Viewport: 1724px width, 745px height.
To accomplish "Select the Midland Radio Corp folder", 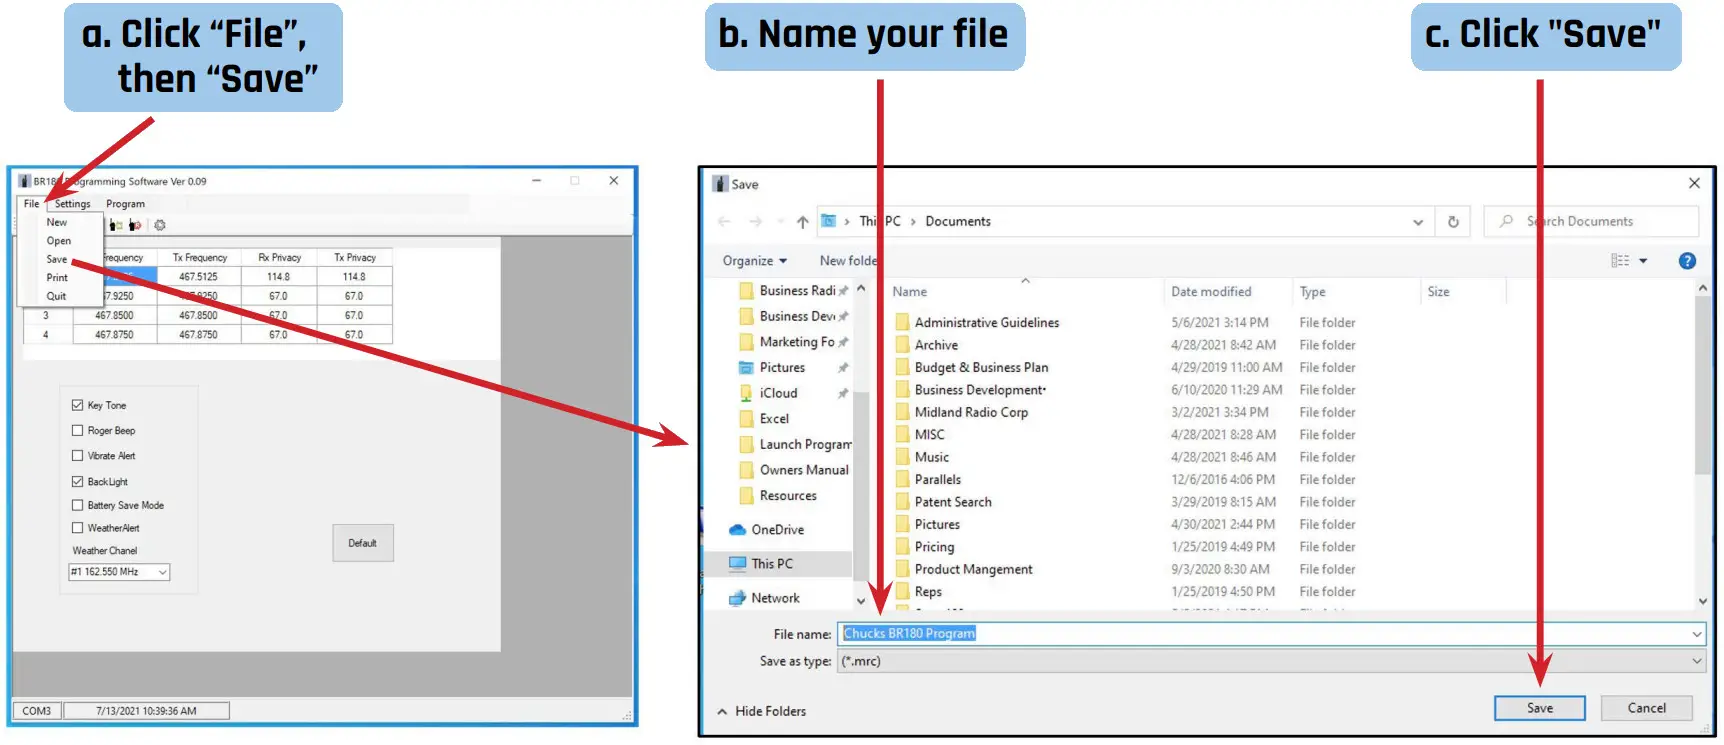I will point(971,412).
